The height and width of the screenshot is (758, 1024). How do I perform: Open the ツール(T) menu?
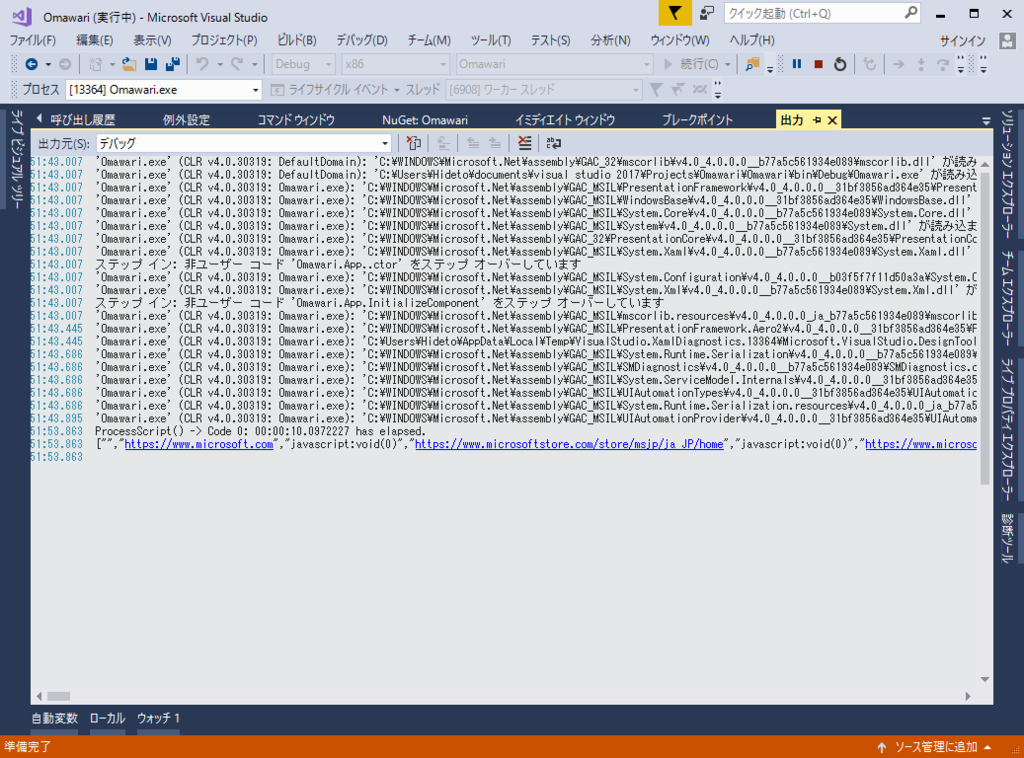tap(490, 40)
